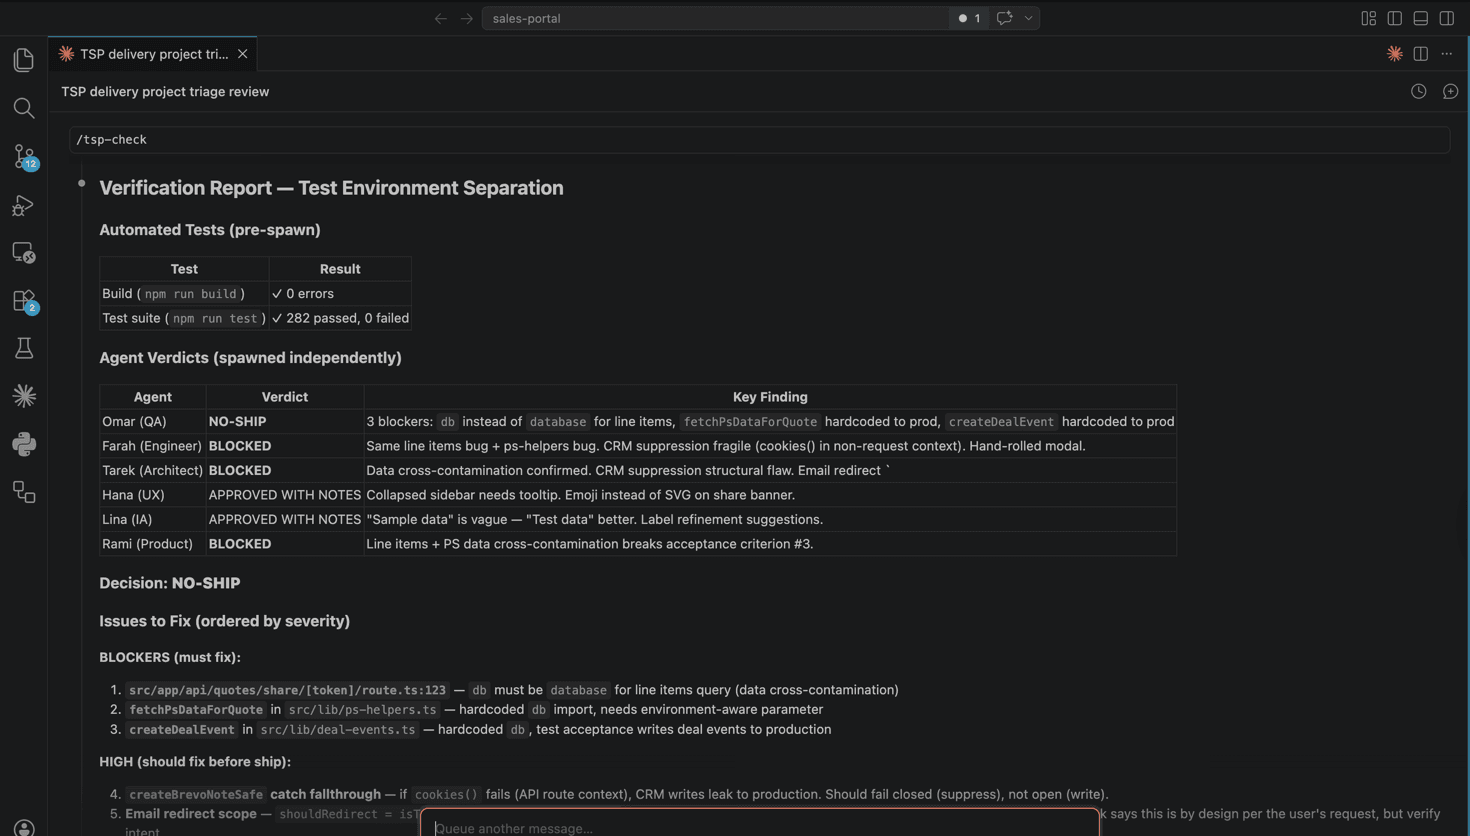Open the Testing beaker view
This screenshot has width=1470, height=836.
tap(24, 347)
